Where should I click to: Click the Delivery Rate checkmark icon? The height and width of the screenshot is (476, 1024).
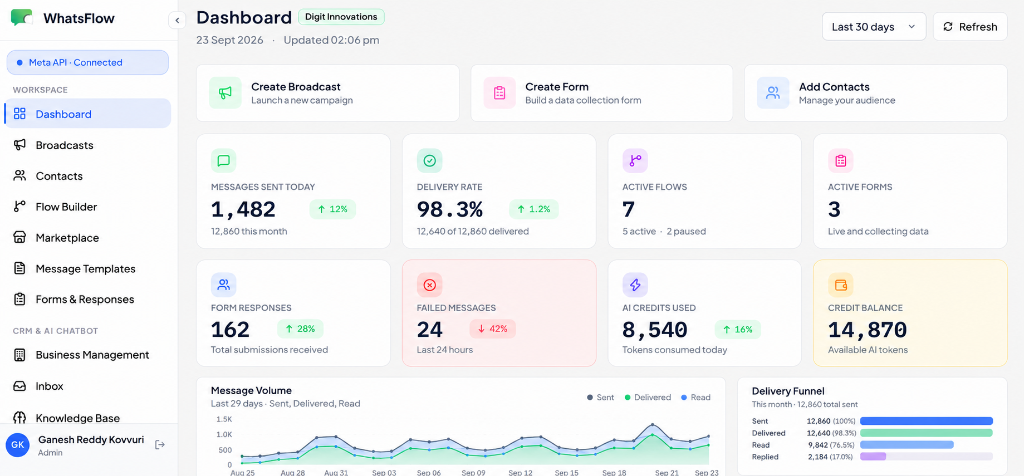click(430, 160)
